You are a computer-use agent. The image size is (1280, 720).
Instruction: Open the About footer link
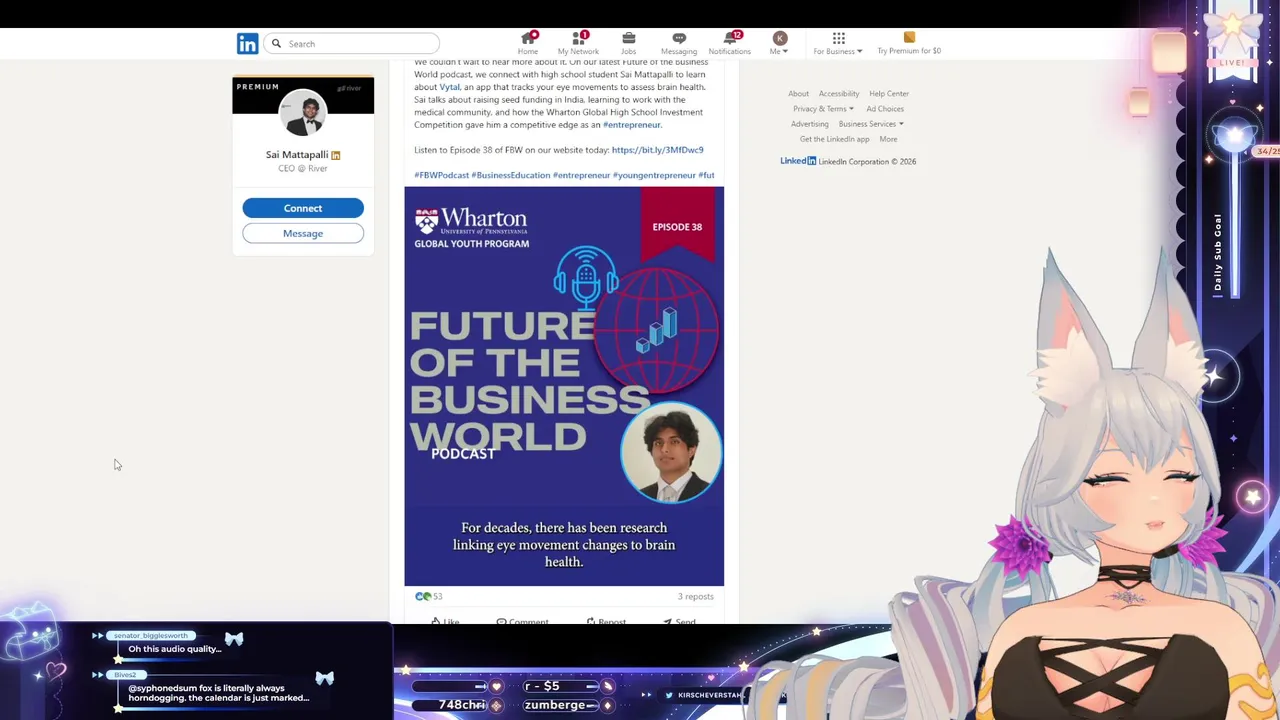(x=798, y=94)
